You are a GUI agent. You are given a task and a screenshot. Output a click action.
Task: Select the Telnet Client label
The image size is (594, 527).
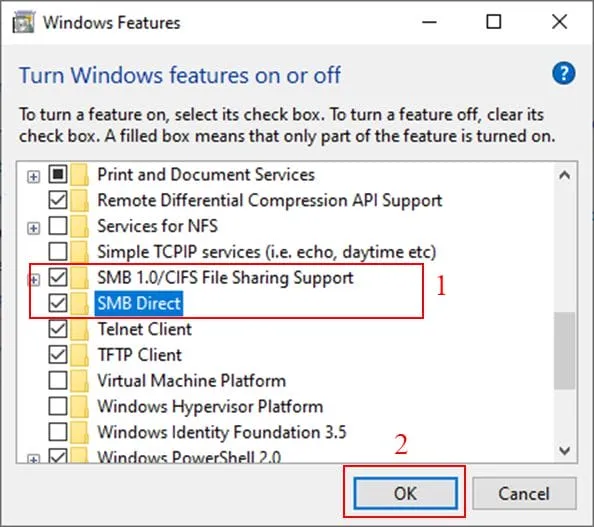pos(145,329)
